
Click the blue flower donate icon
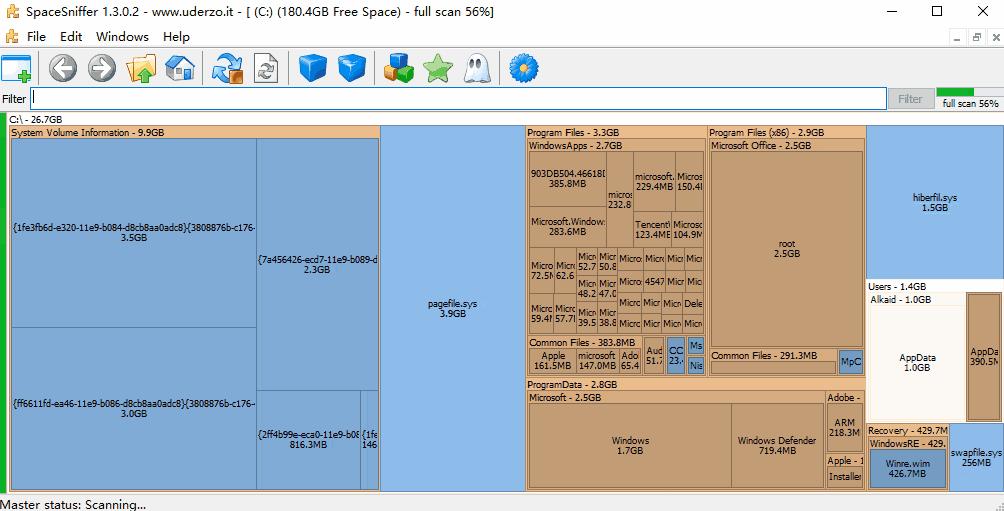(524, 68)
